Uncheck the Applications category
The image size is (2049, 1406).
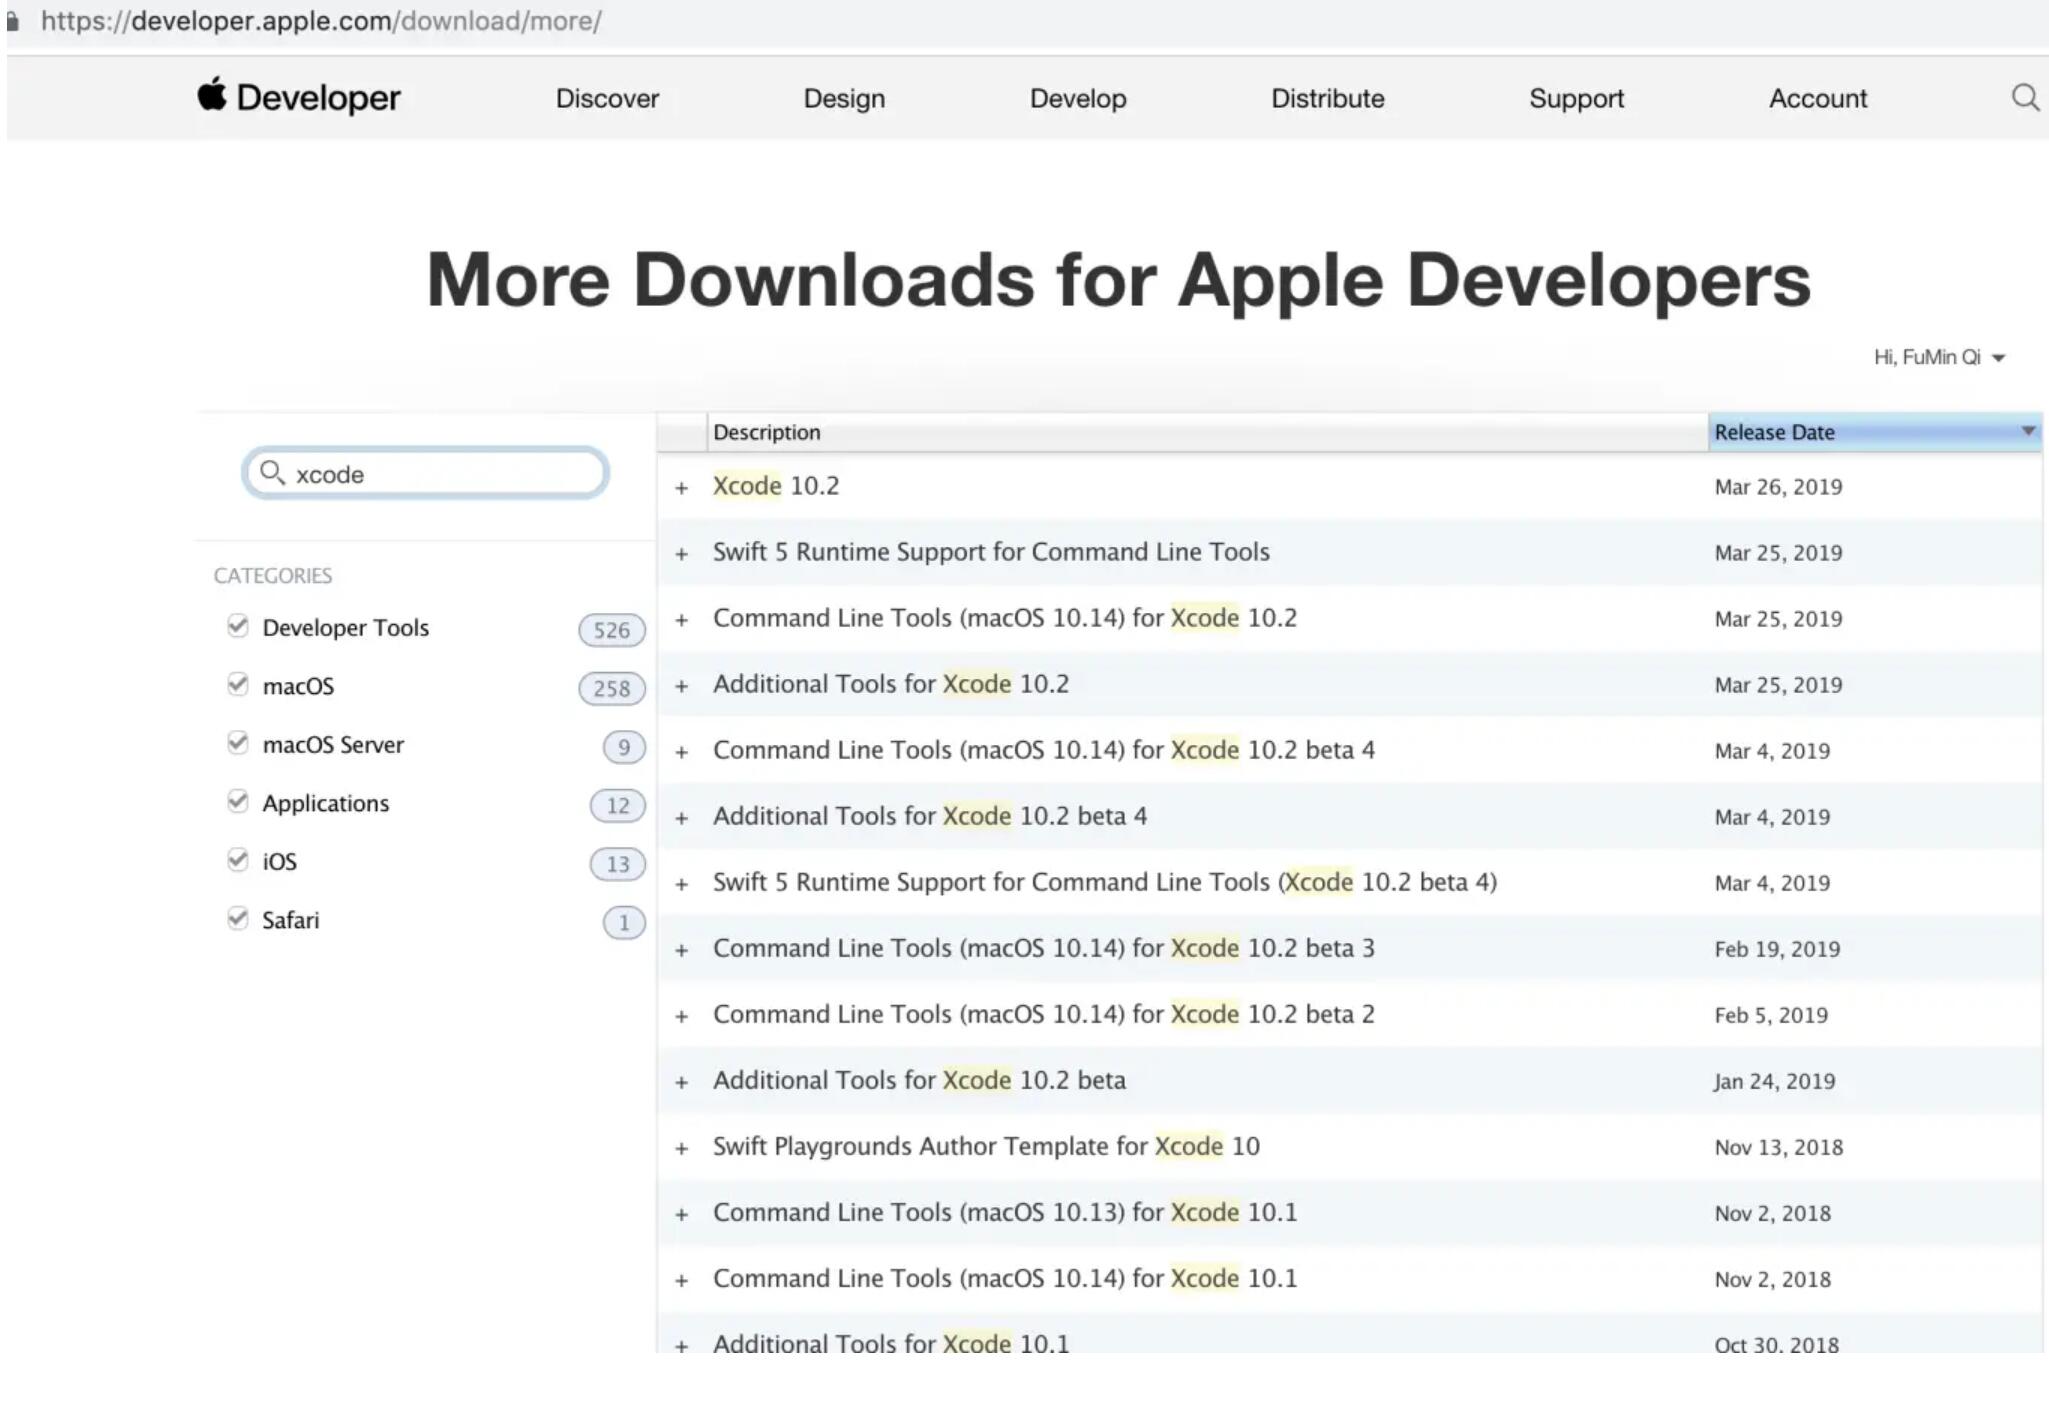(x=237, y=801)
